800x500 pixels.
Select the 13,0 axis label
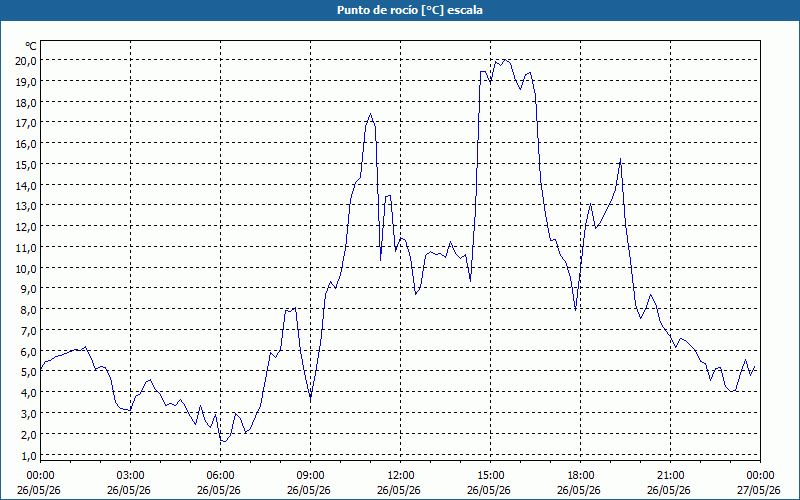pyautogui.click(x=26, y=206)
